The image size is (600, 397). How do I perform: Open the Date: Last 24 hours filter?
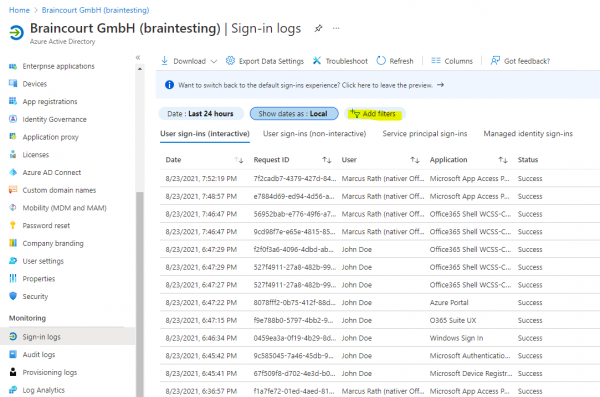click(201, 114)
